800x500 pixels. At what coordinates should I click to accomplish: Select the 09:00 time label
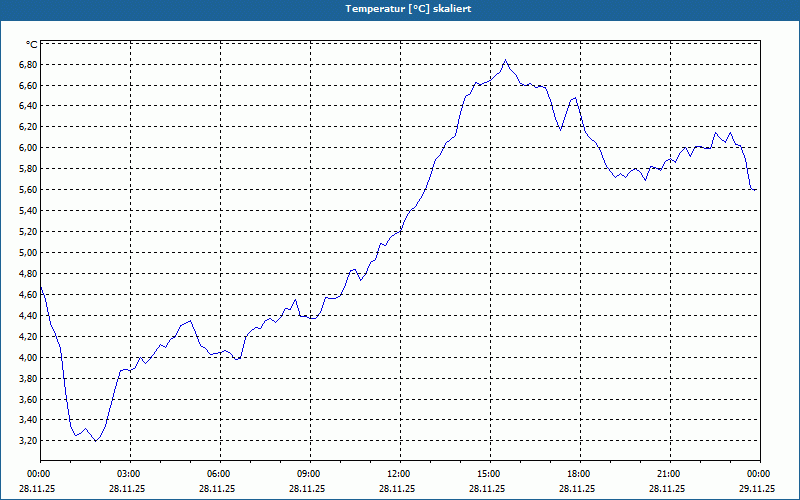(308, 474)
